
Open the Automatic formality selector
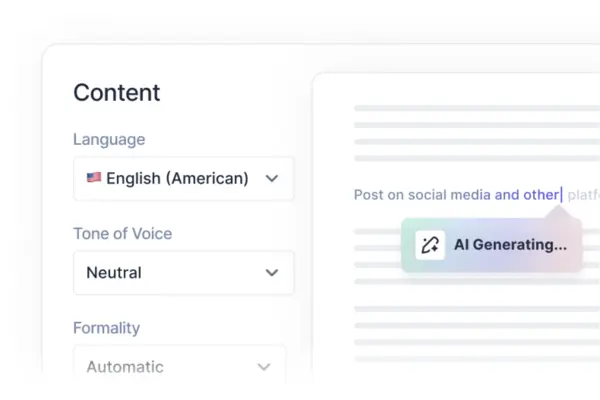[x=180, y=366]
